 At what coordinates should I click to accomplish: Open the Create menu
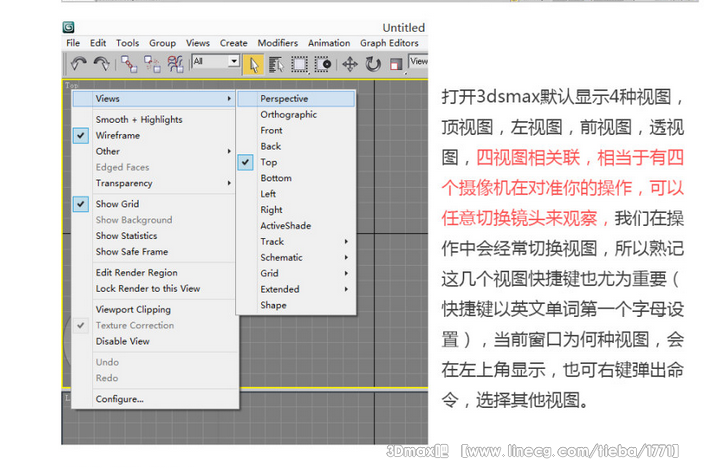pos(233,43)
